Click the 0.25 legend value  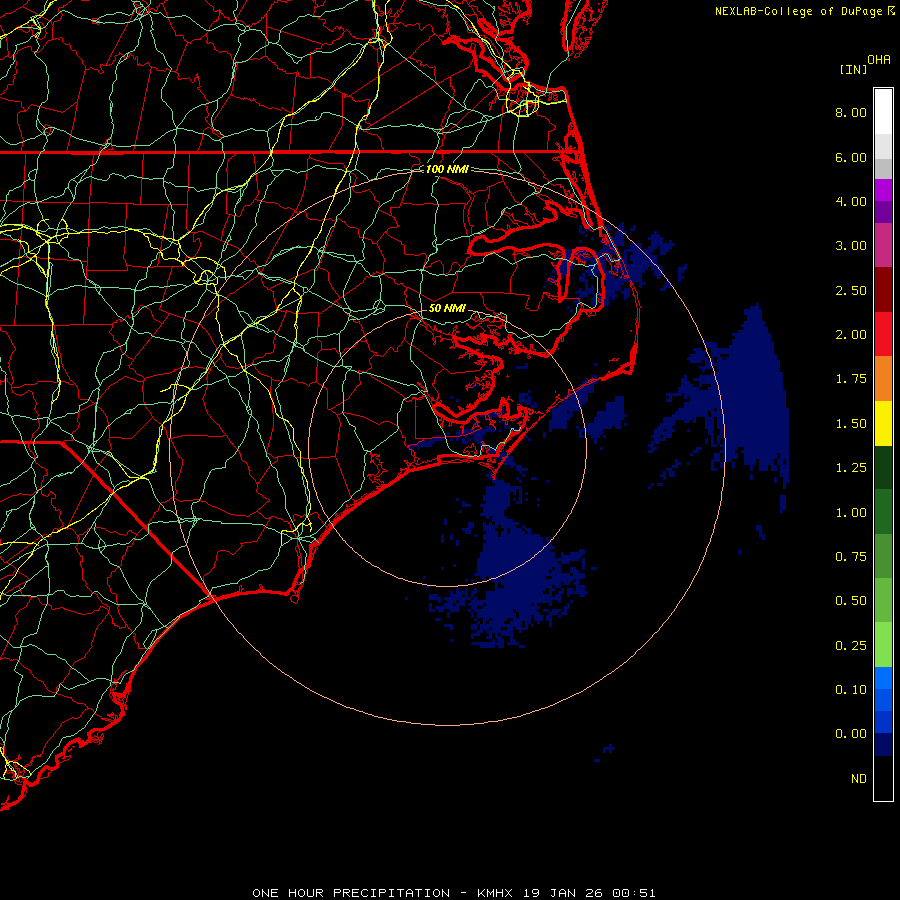[851, 646]
